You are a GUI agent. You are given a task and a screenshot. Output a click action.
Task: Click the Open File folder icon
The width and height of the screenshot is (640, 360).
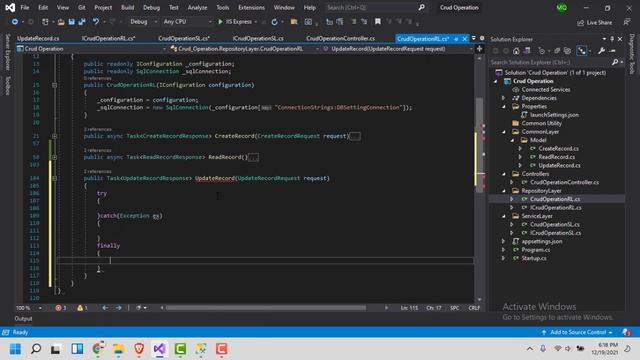(x=61, y=22)
